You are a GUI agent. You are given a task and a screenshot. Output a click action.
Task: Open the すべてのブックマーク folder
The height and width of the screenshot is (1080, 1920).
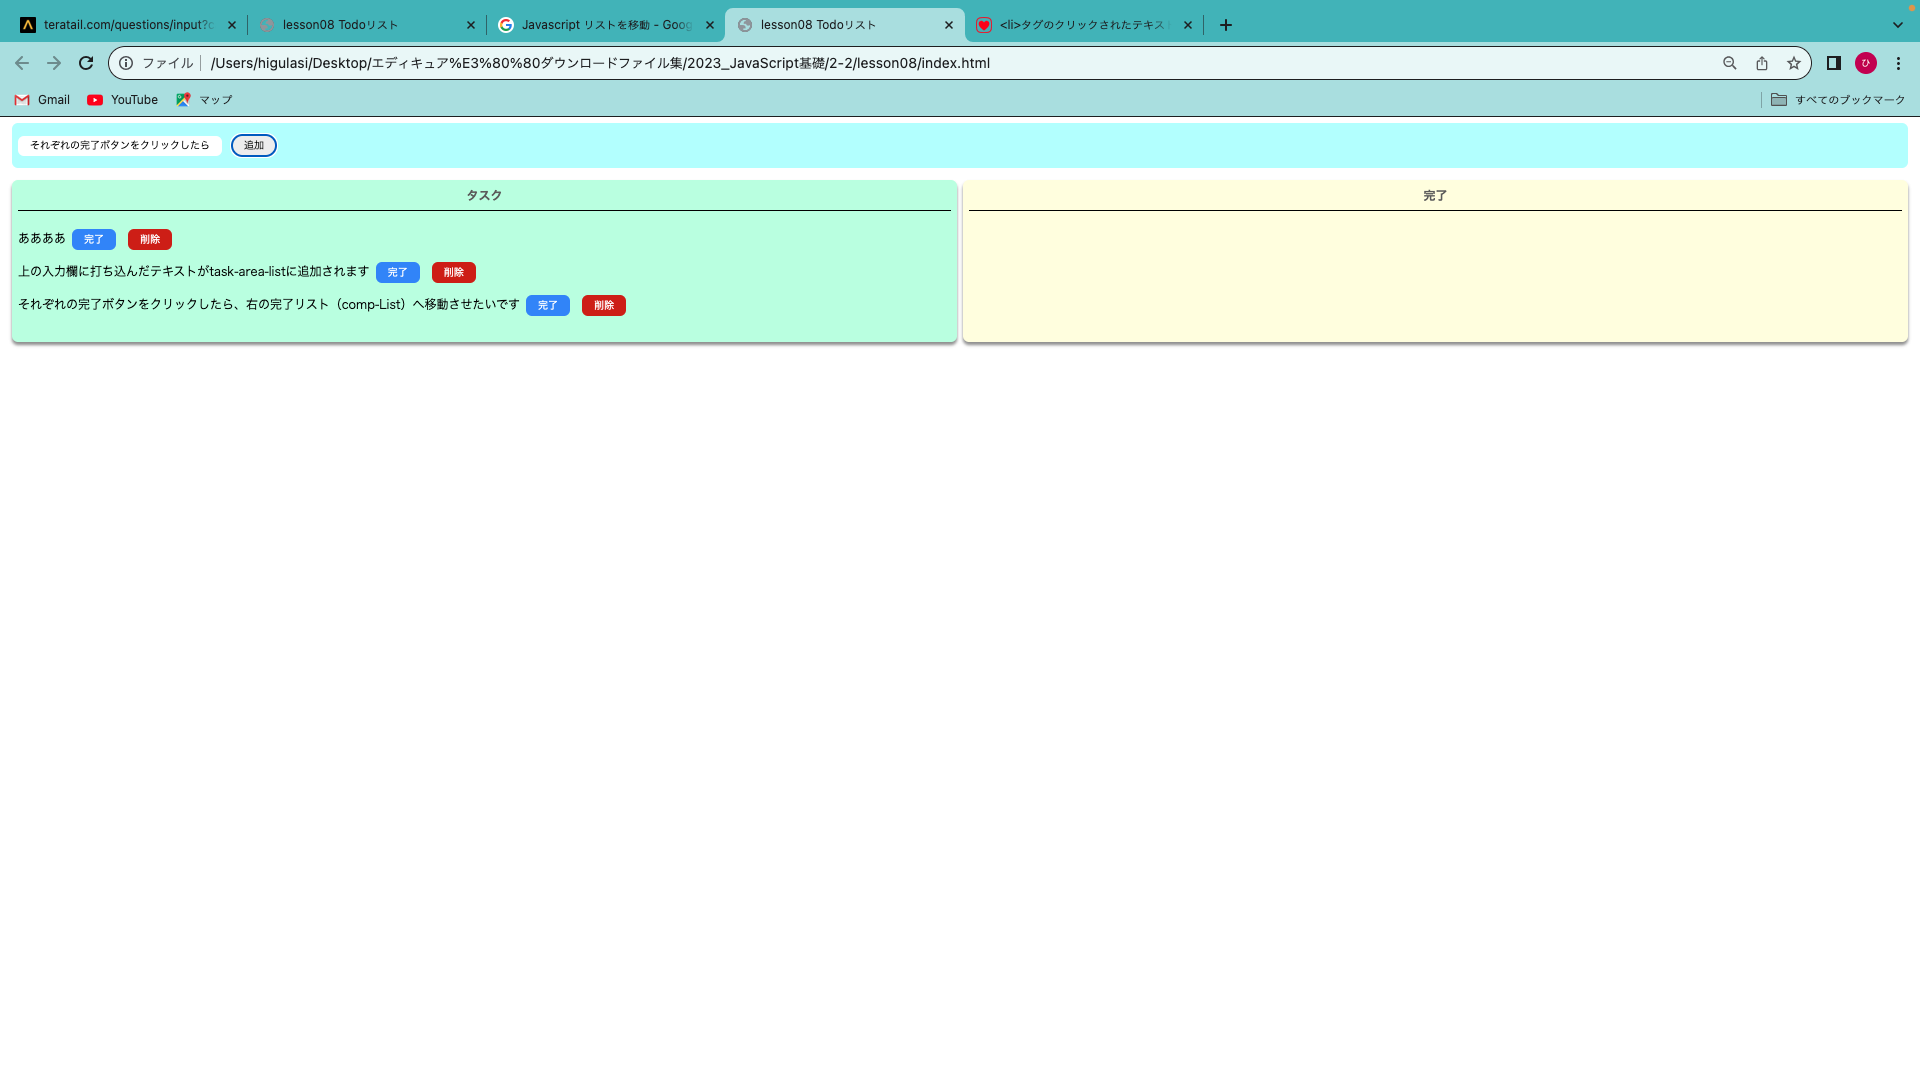coord(1838,100)
